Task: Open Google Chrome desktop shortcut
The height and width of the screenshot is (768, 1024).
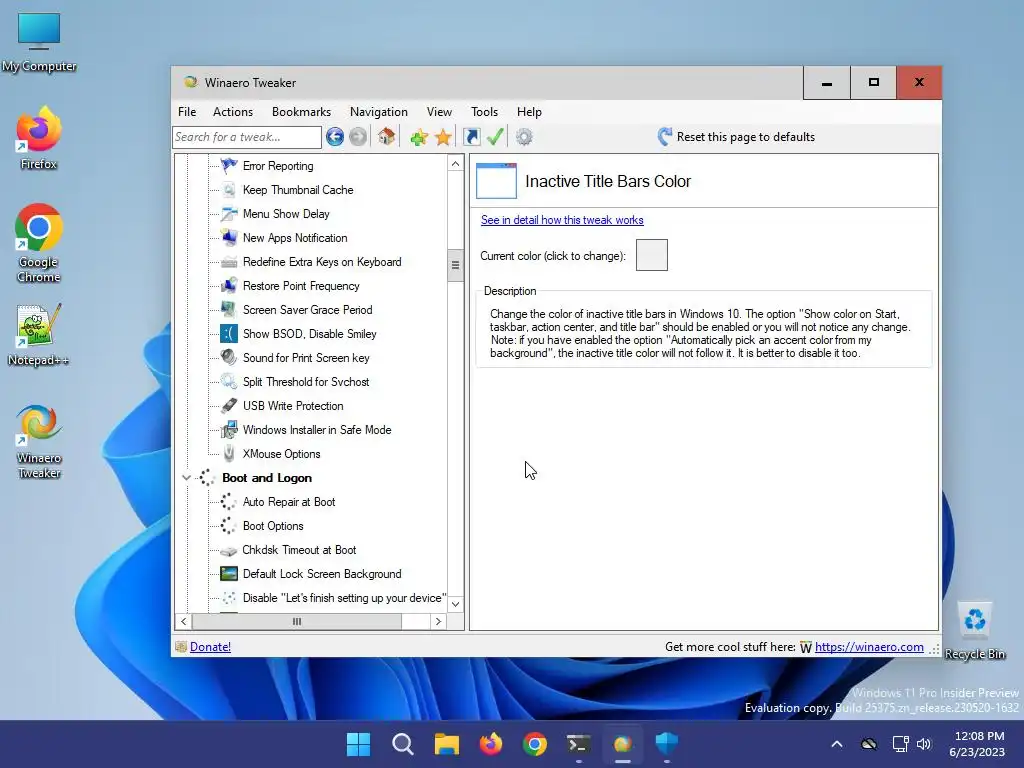Action: pos(39,243)
